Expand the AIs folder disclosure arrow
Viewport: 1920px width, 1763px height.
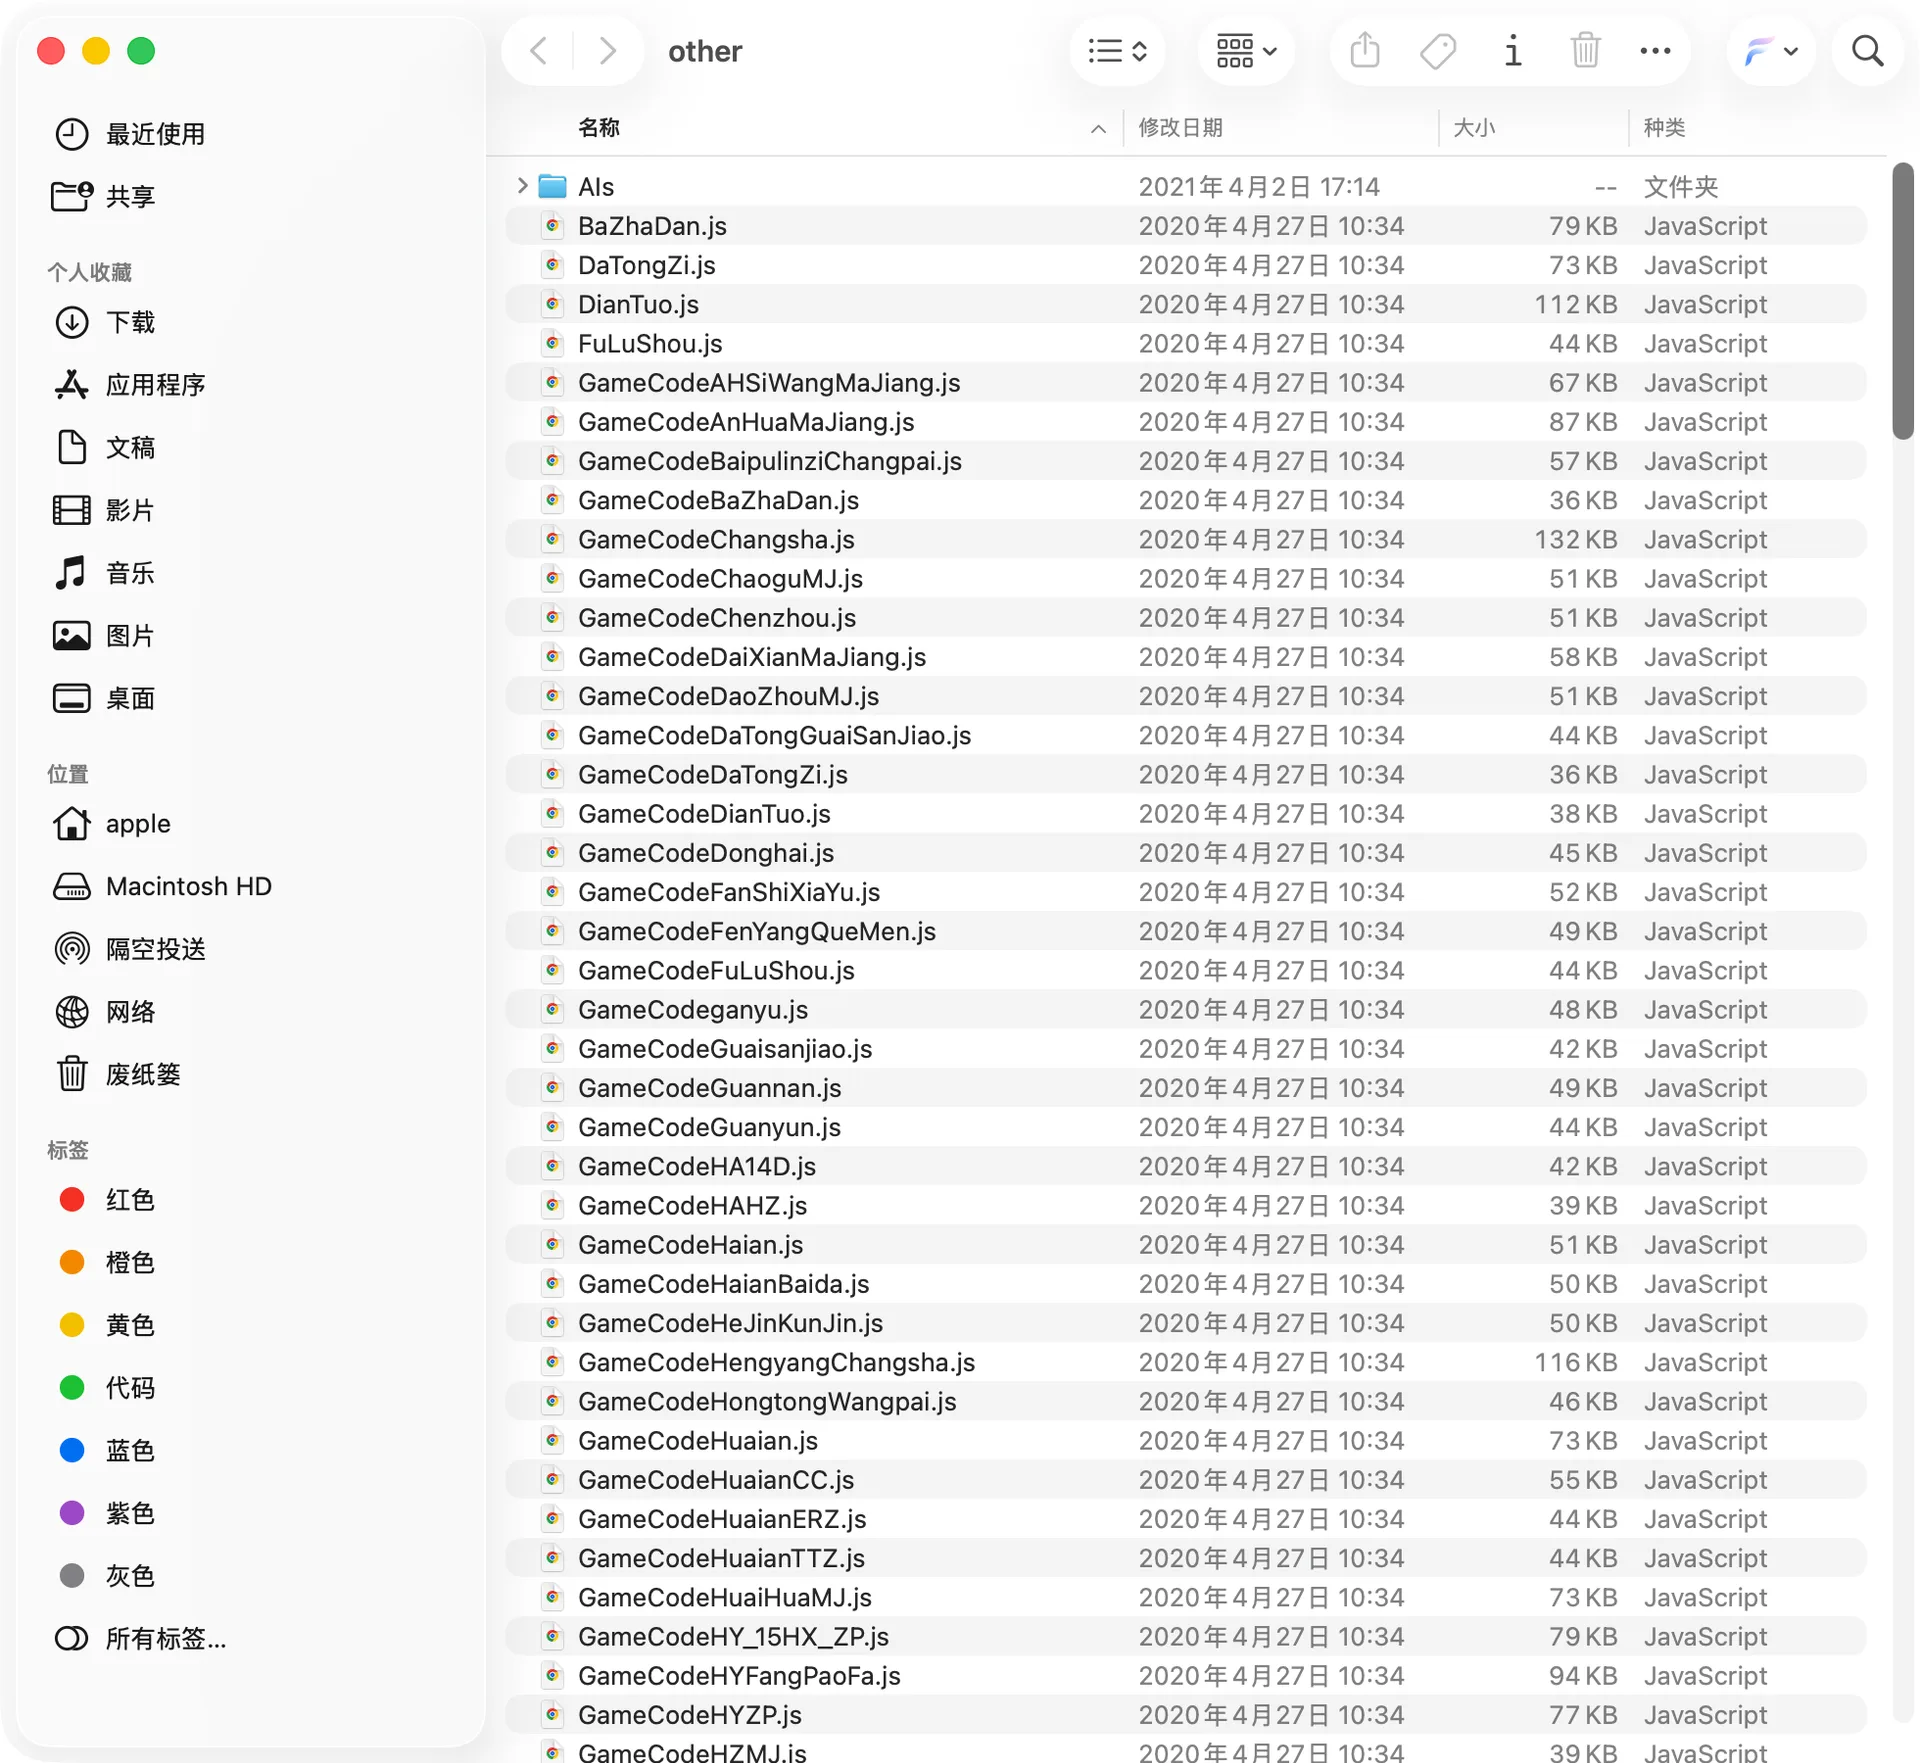click(522, 186)
